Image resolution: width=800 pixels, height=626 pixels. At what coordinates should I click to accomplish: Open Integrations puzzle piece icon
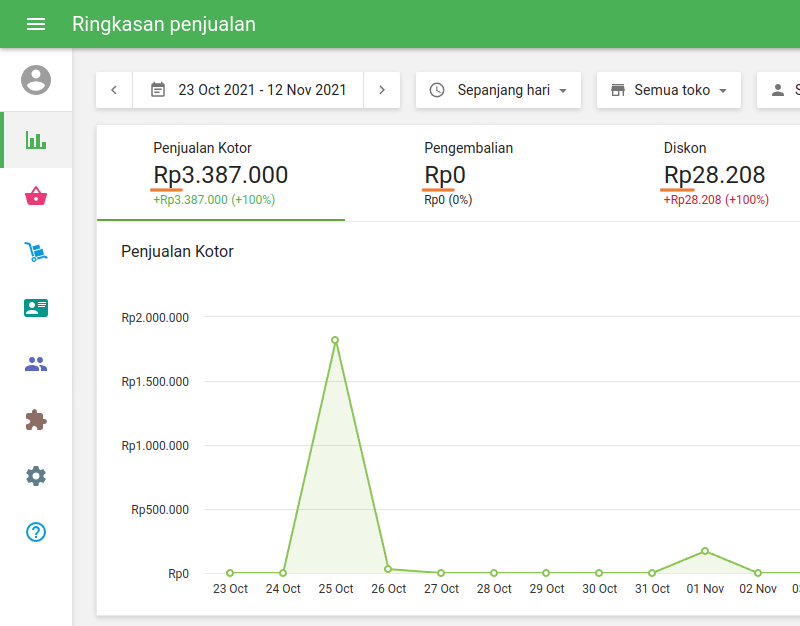point(36,420)
